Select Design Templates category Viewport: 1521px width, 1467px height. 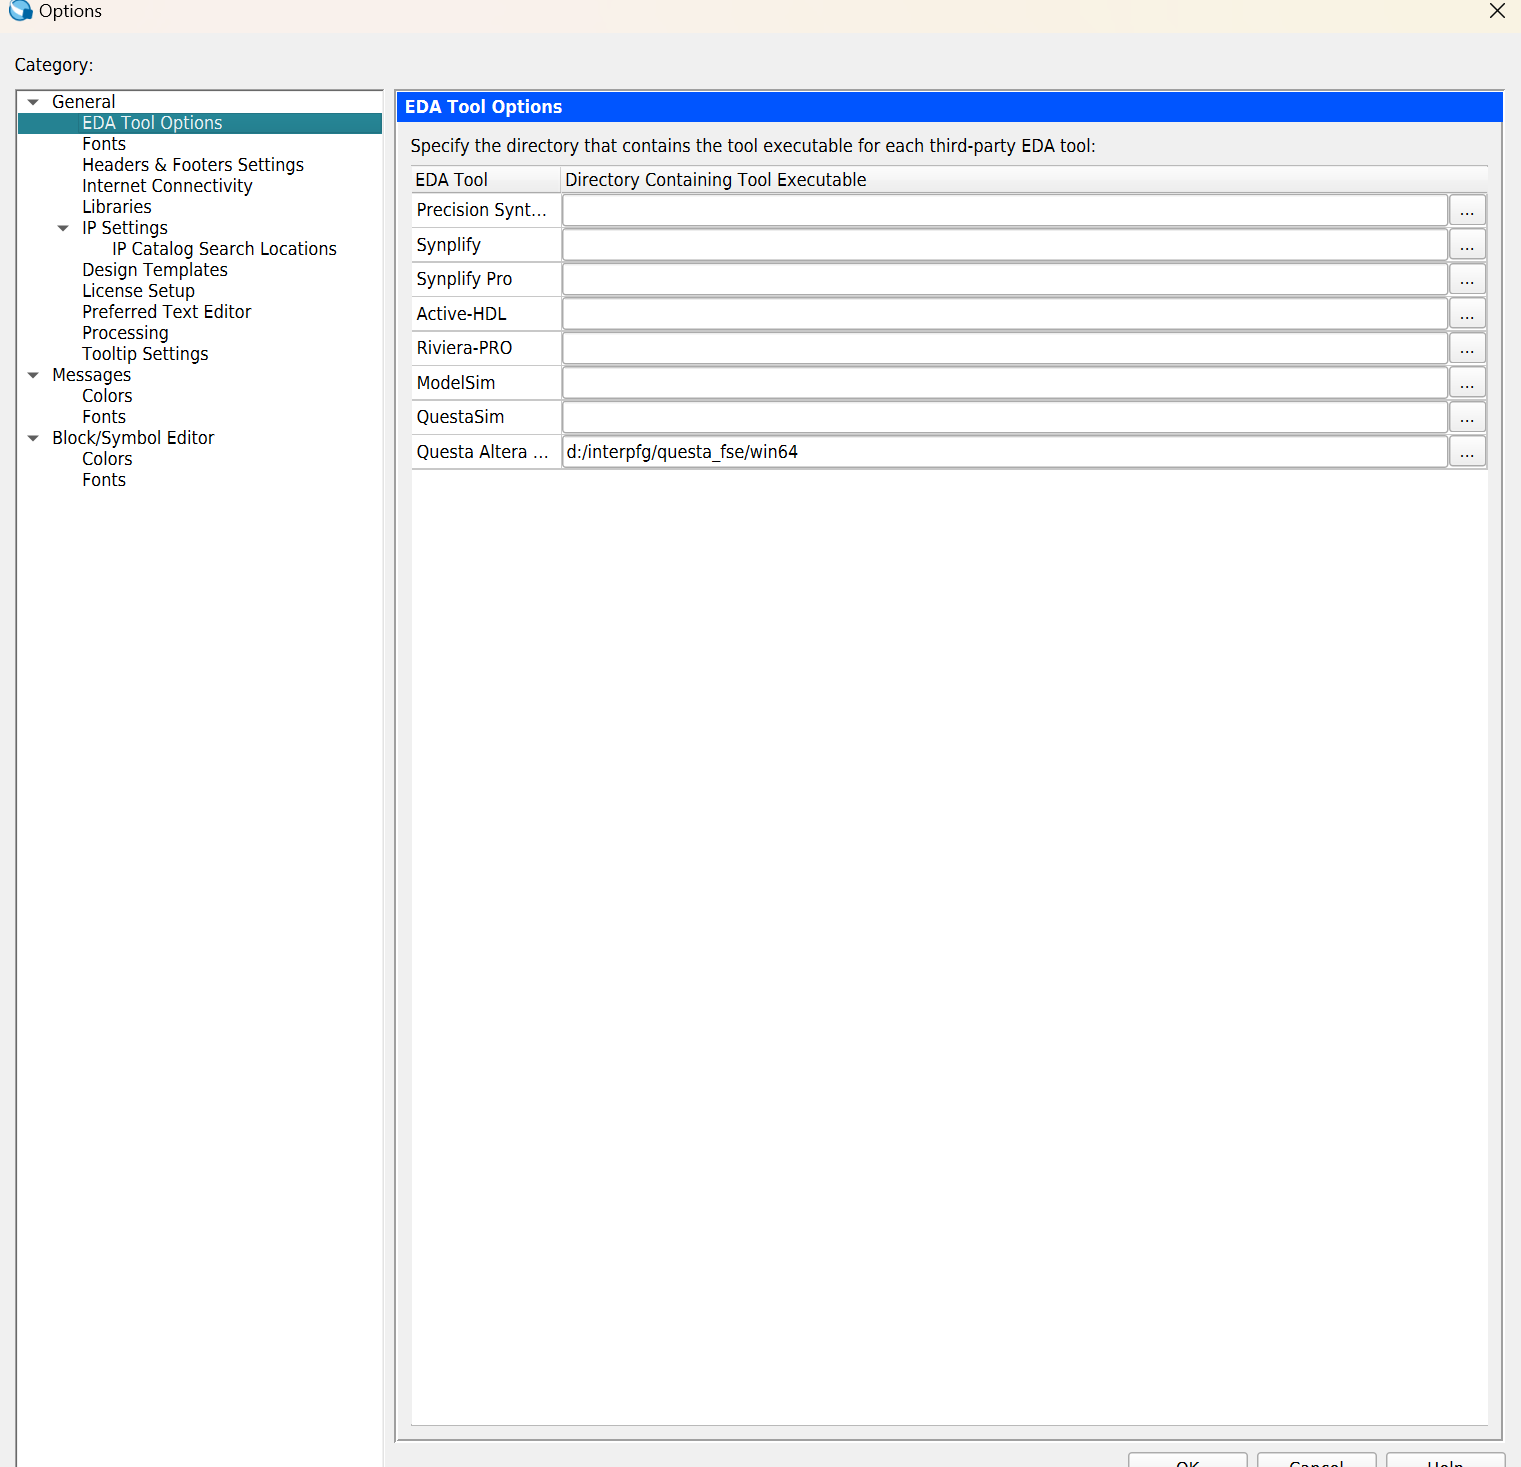[155, 270]
